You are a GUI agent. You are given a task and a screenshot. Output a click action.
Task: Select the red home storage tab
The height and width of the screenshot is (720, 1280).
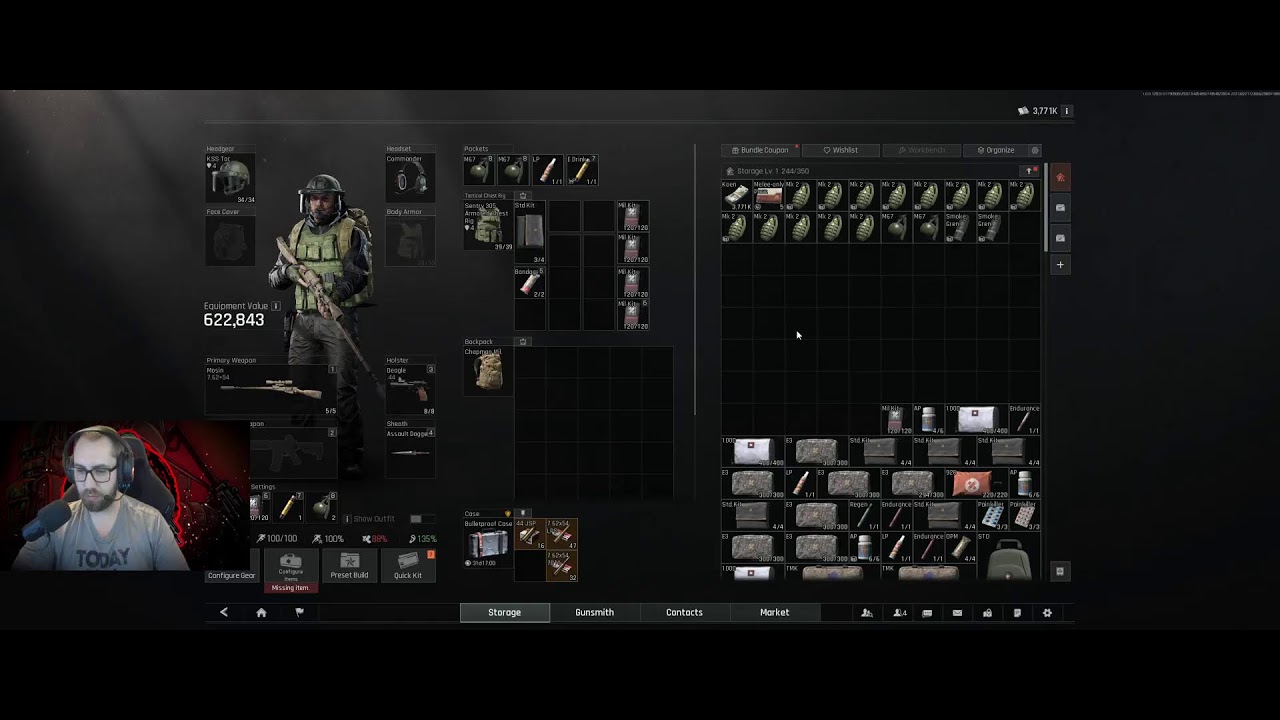[x=1060, y=178]
